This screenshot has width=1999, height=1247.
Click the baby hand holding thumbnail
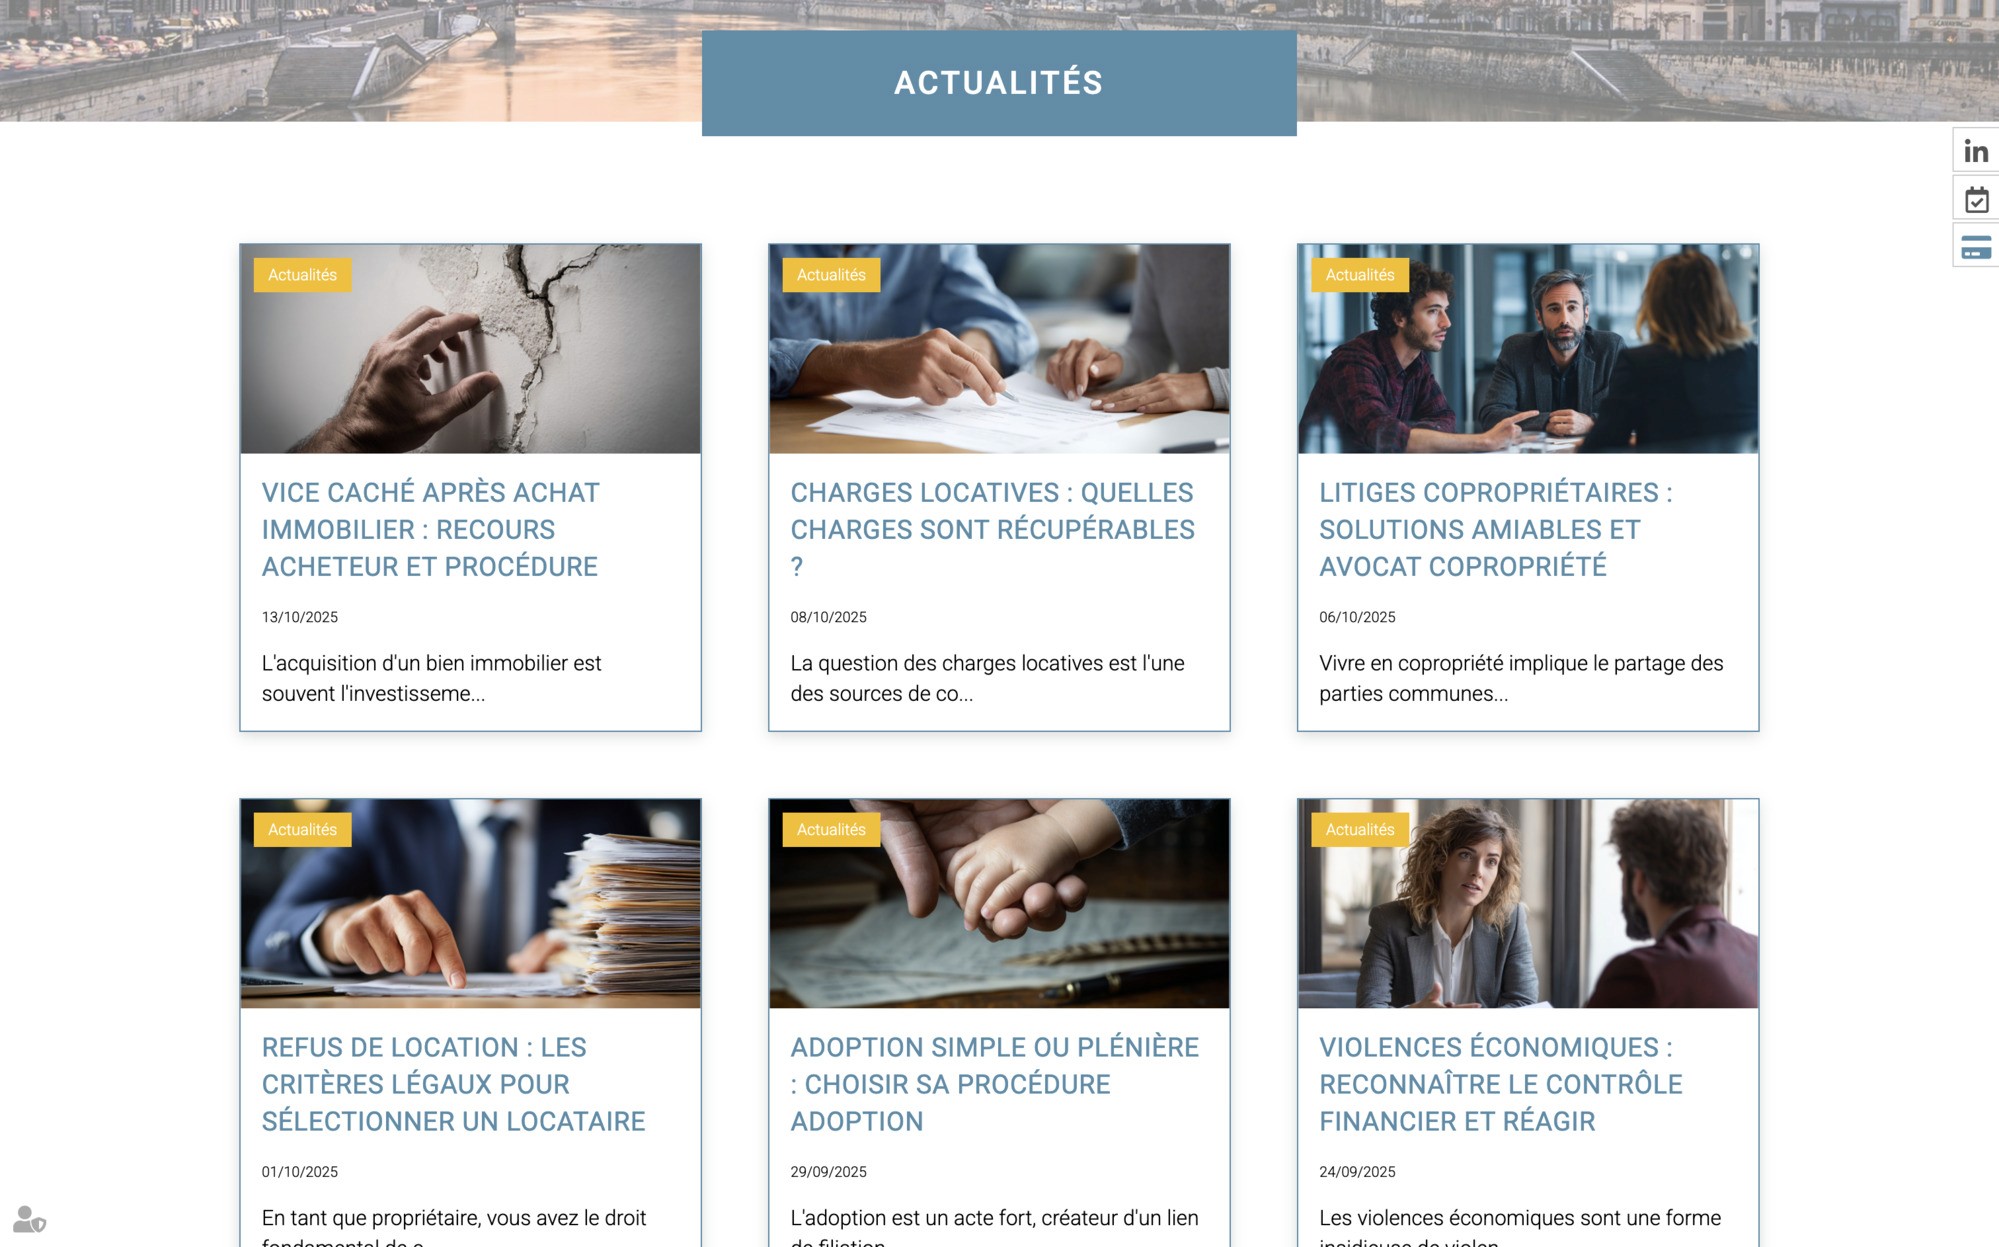pyautogui.click(x=999, y=904)
